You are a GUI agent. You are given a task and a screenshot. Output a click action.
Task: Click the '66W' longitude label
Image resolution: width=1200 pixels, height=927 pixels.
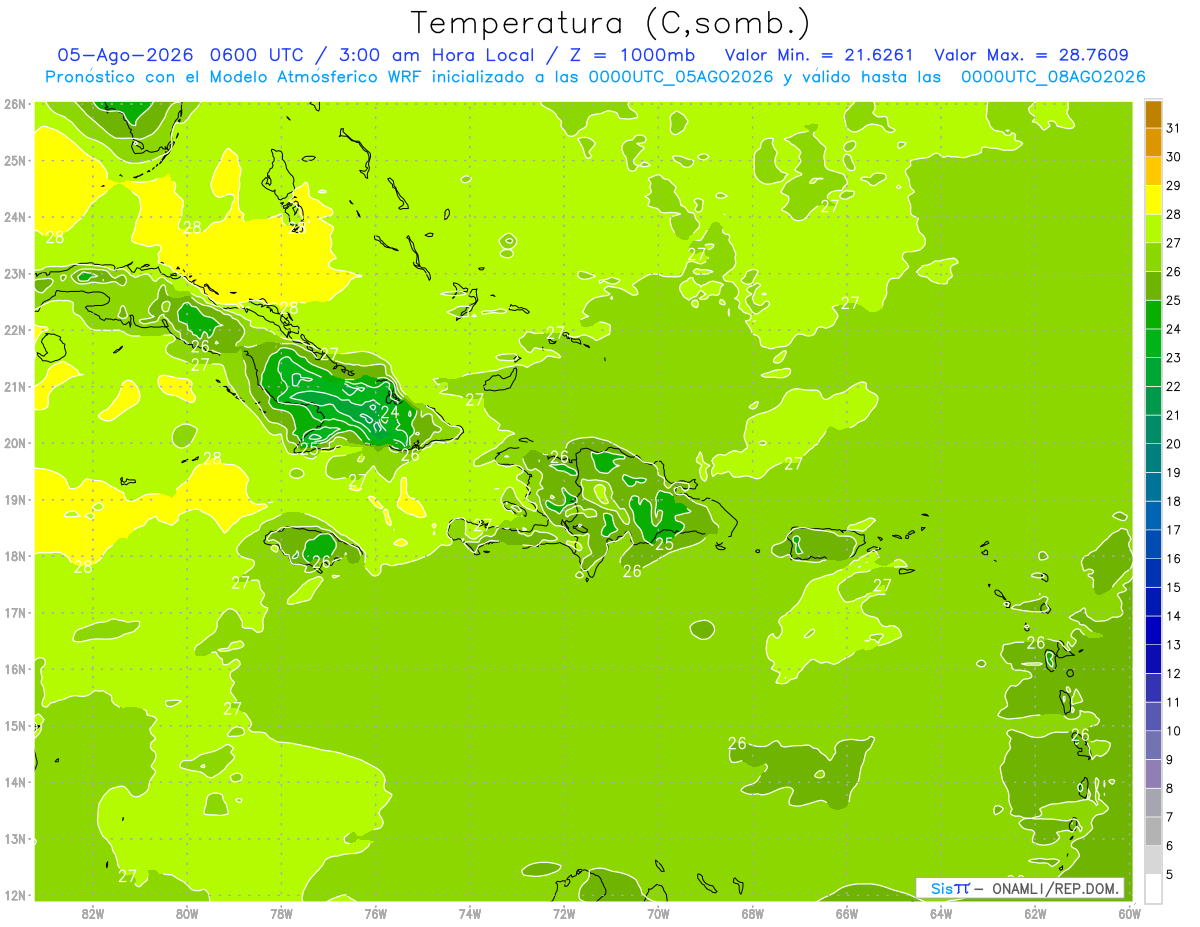pyautogui.click(x=846, y=913)
